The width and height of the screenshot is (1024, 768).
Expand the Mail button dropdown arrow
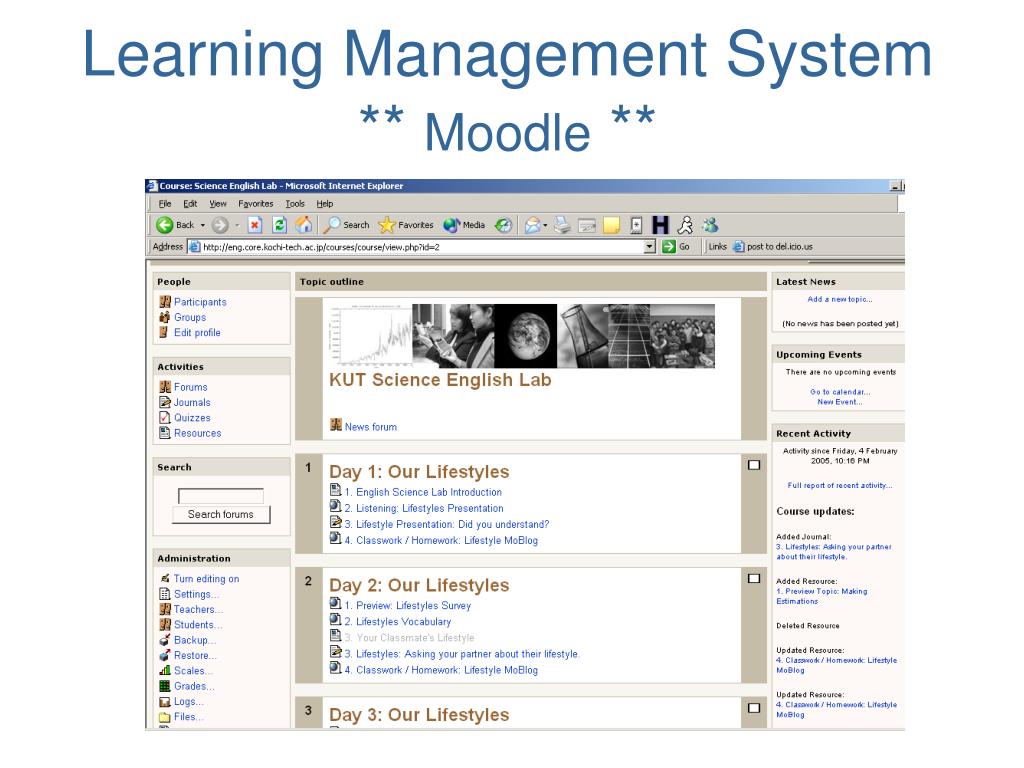pos(545,225)
